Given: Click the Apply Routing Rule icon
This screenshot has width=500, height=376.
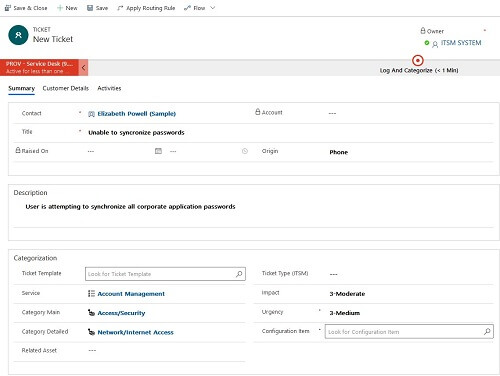Looking at the screenshot, I should 120,8.
